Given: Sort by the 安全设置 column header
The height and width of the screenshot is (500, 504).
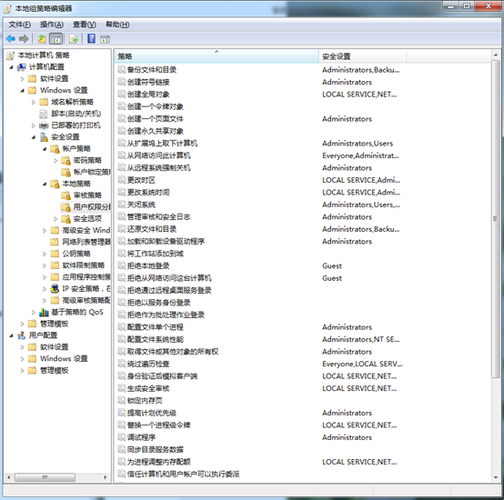Looking at the screenshot, I should pos(363,56).
